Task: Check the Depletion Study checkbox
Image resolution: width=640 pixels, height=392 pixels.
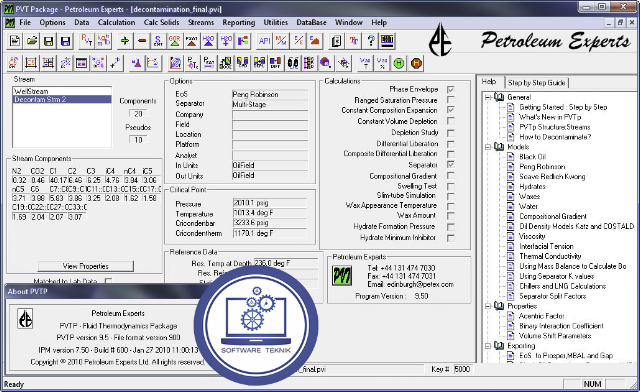Action: pos(451,133)
